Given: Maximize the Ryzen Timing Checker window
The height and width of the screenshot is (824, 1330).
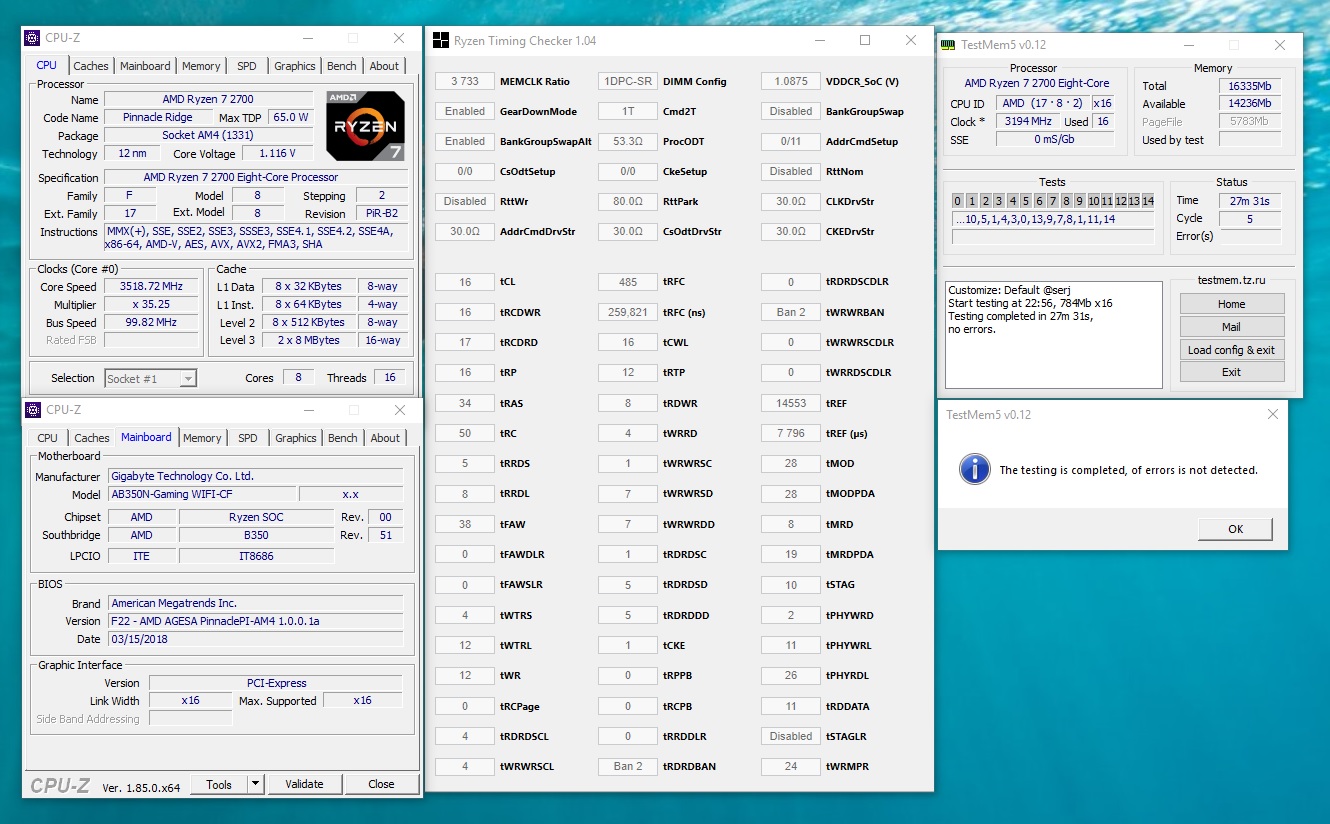Looking at the screenshot, I should click(865, 40).
